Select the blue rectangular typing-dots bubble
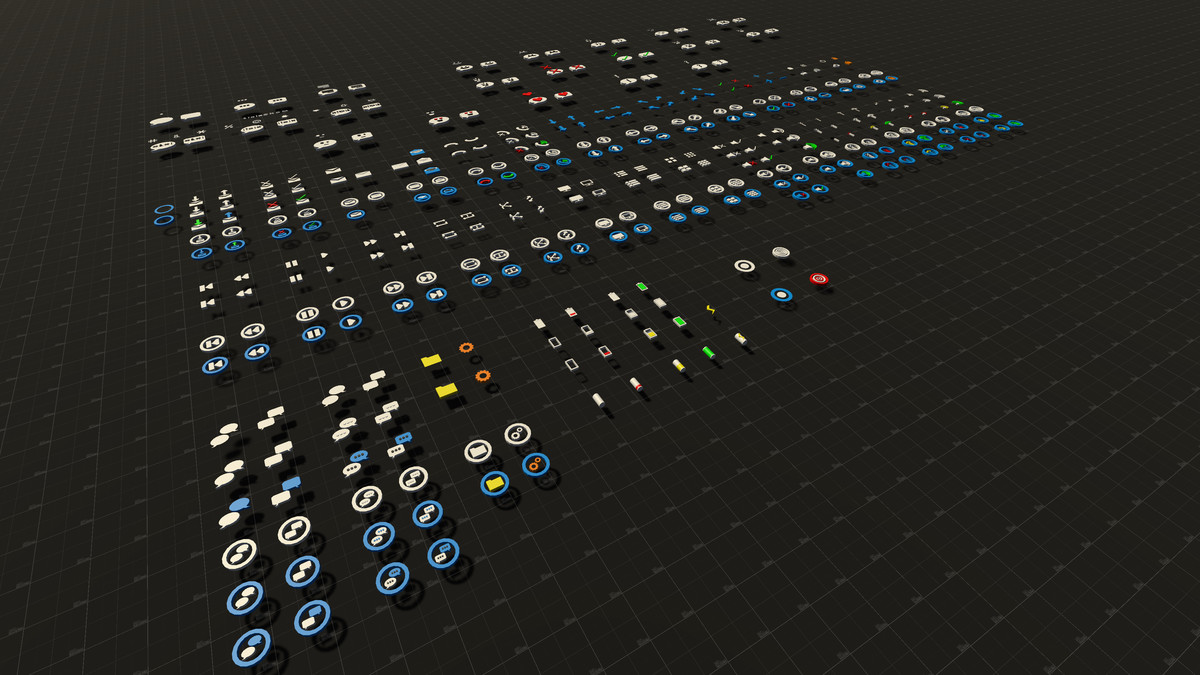This screenshot has width=1200, height=675. tap(403, 437)
